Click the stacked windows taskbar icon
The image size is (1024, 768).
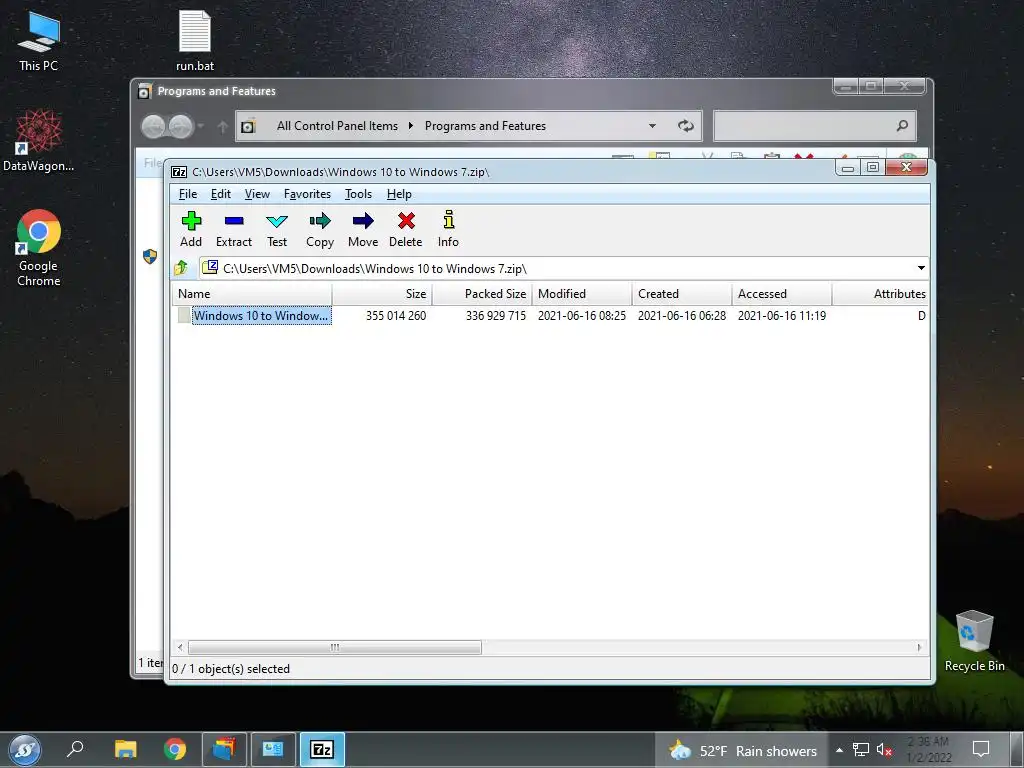[224, 749]
